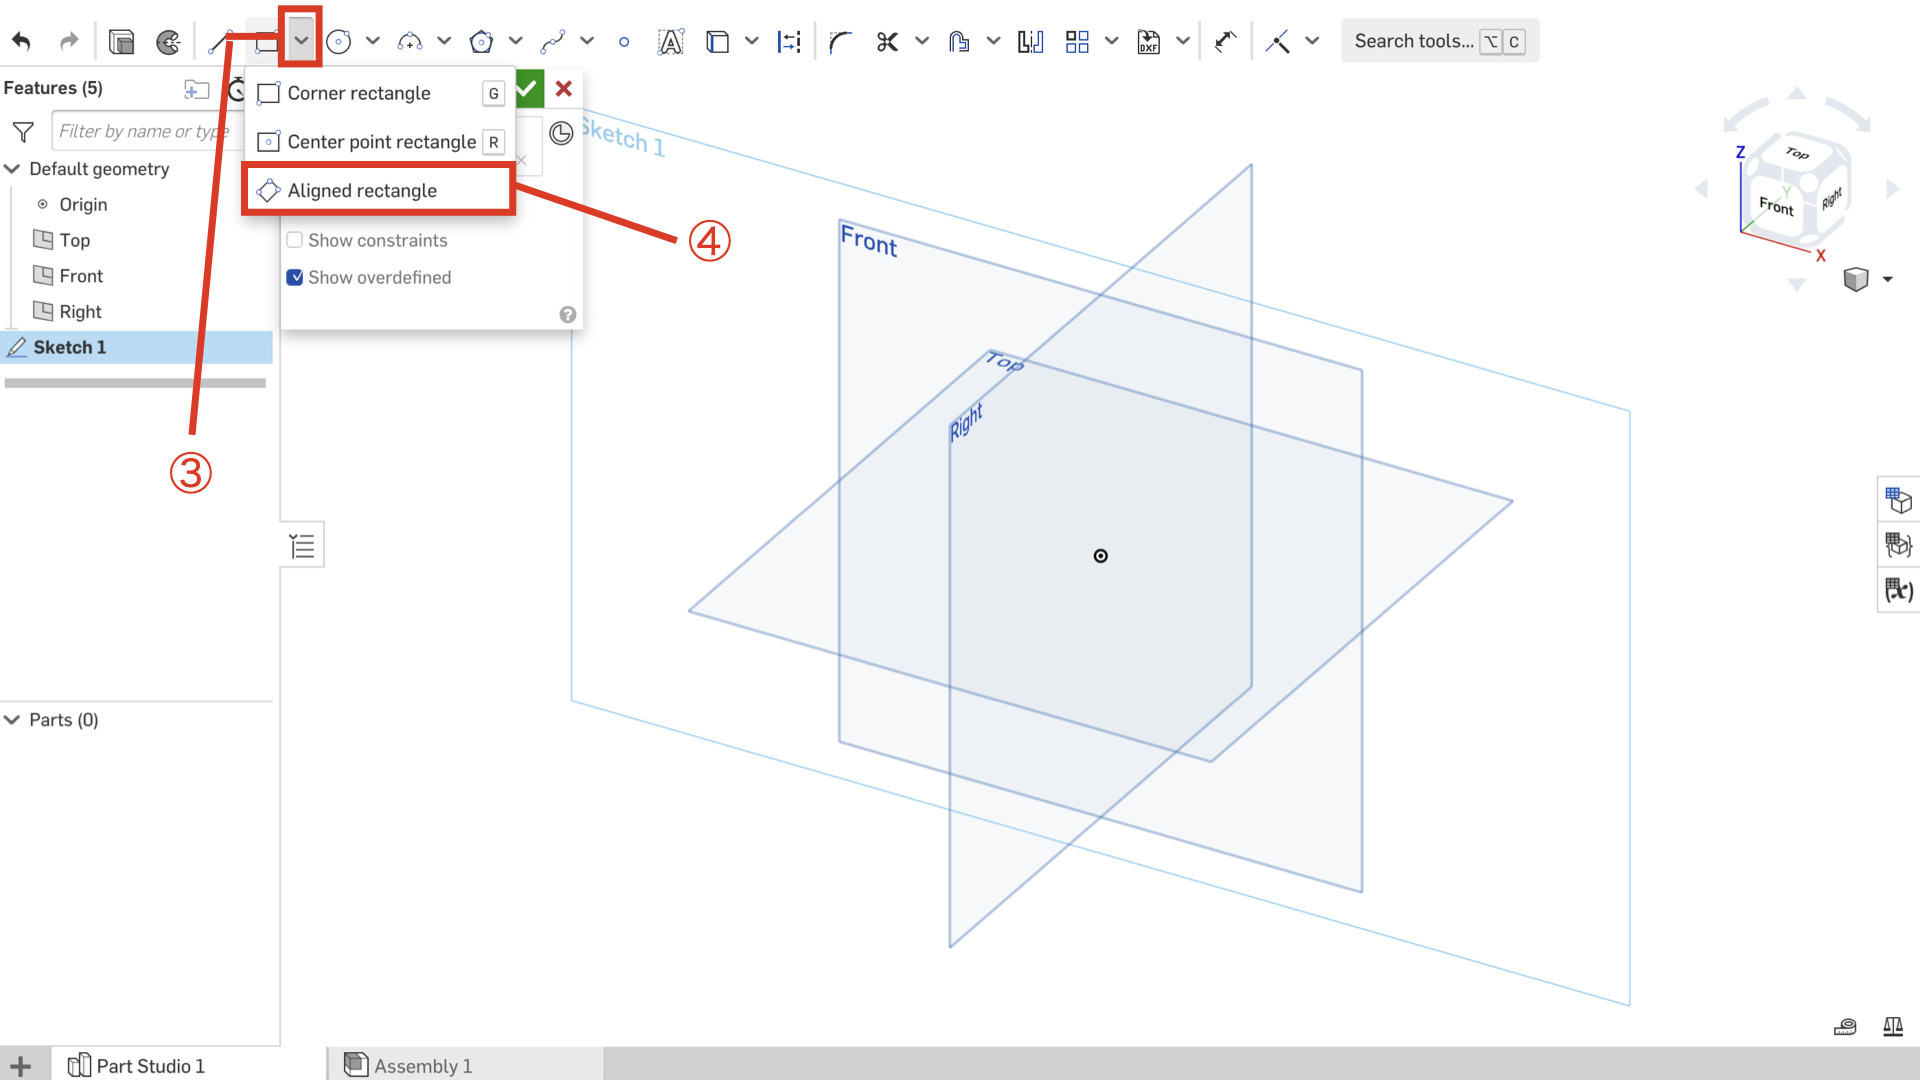Image resolution: width=1920 pixels, height=1080 pixels.
Task: Click the progress spinner next to the sketch dialog
Action: [561, 133]
